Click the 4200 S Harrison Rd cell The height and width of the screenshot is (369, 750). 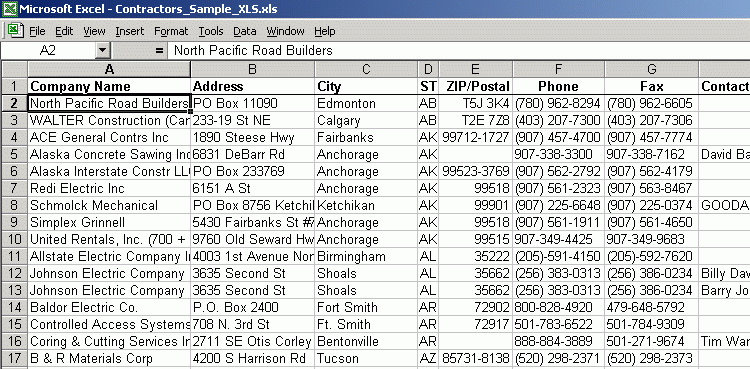pyautogui.click(x=253, y=358)
